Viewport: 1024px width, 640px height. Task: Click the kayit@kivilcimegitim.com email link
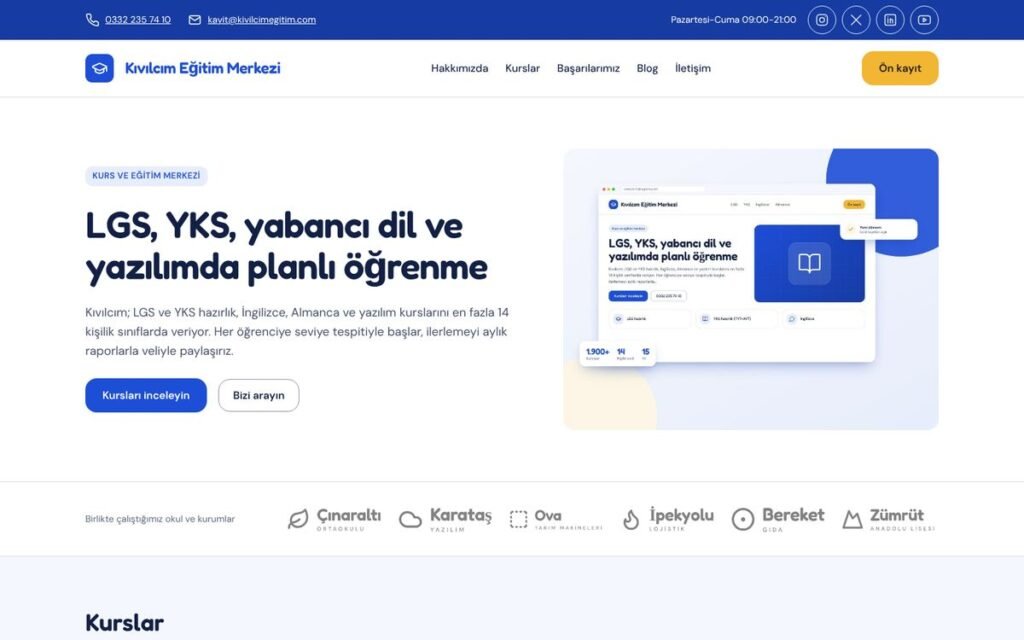(261, 20)
